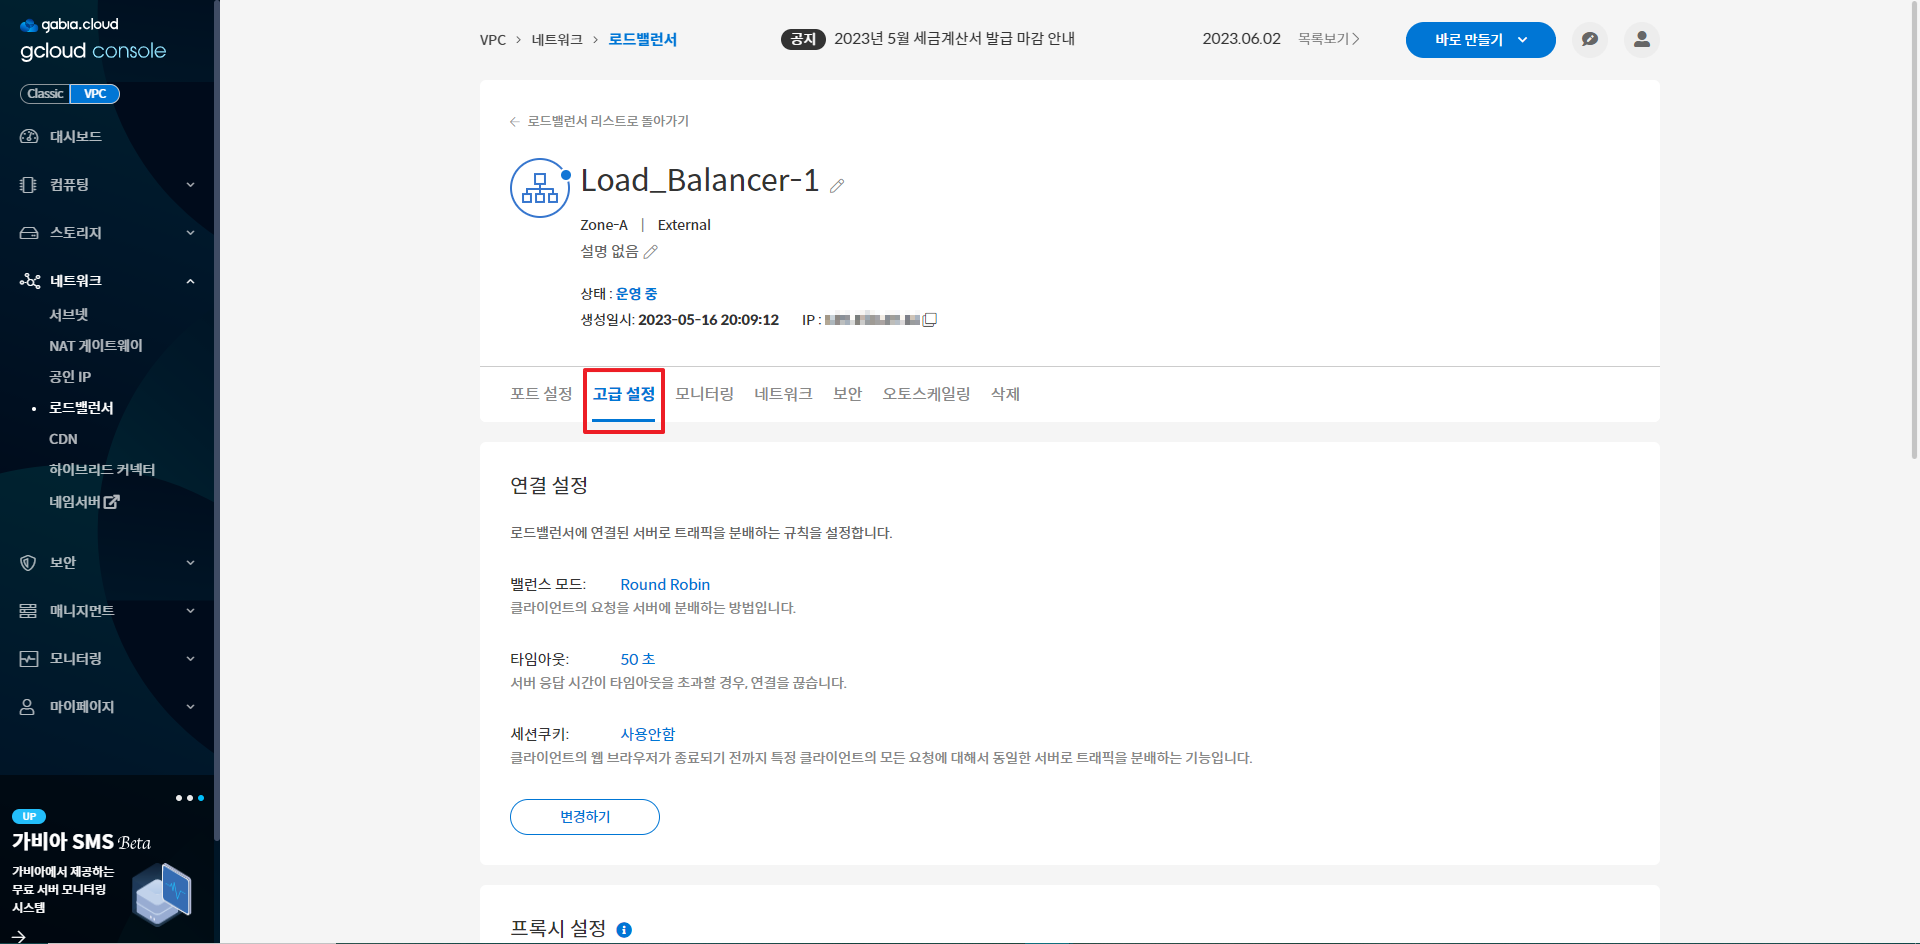Switch to Classic console mode
1920x944 pixels.
[x=45, y=94]
